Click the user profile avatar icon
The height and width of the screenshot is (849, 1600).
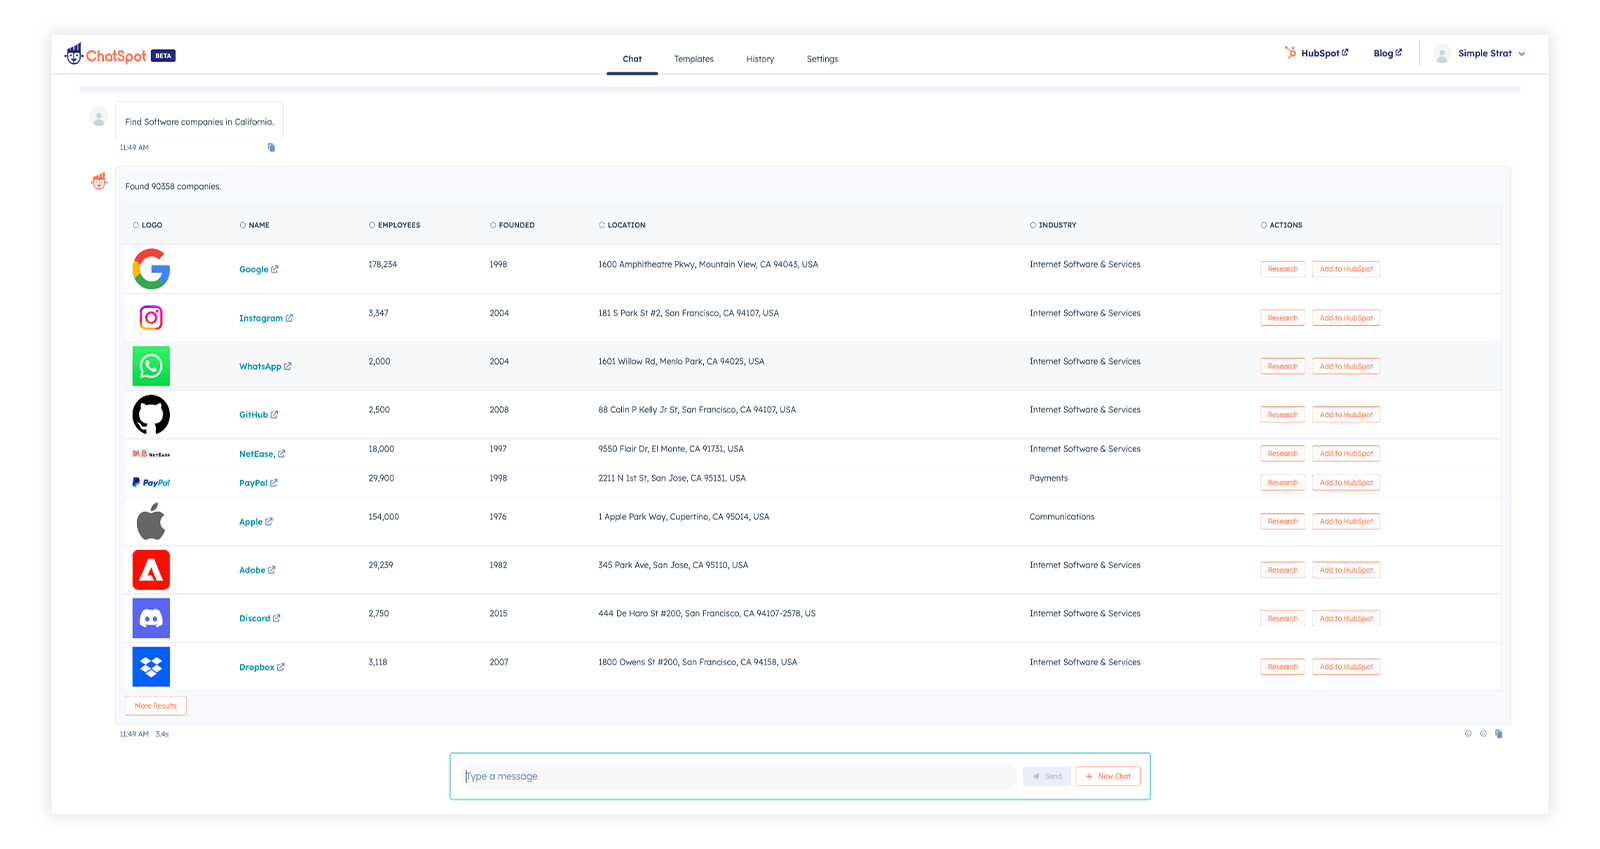[x=1442, y=54]
